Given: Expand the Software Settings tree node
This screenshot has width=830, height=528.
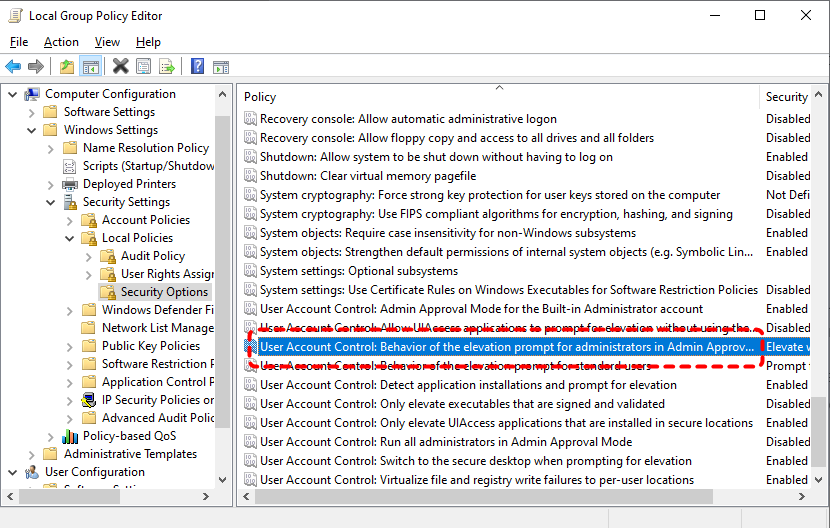Looking at the screenshot, I should click(x=31, y=112).
